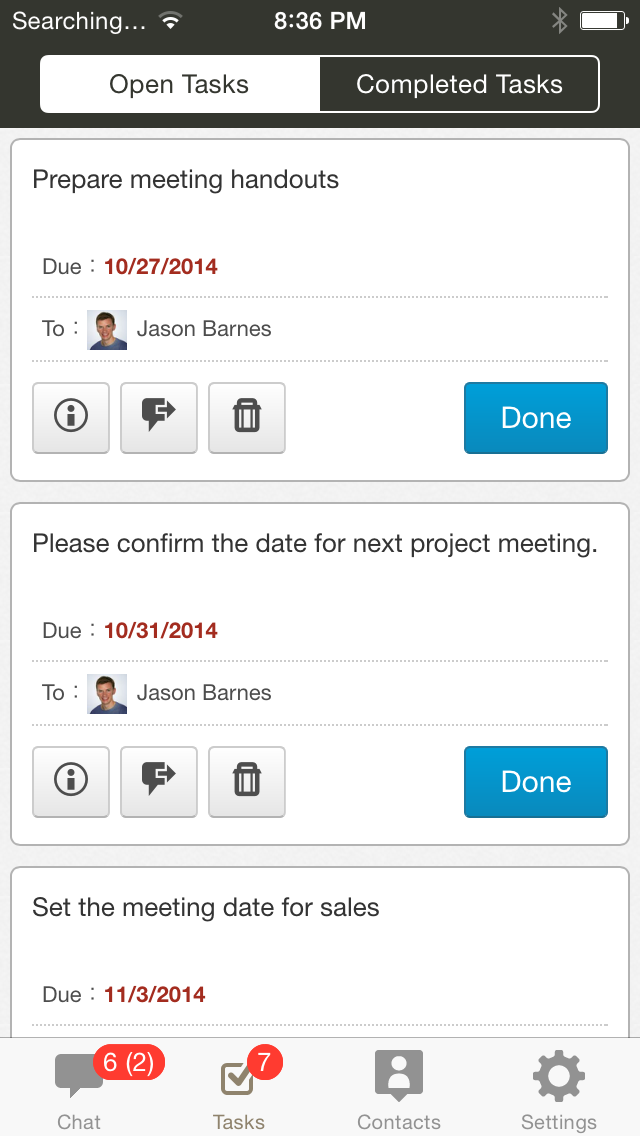Image resolution: width=640 pixels, height=1136 pixels.
Task: Open Settings gear in bottom bar
Action: click(x=558, y=1090)
